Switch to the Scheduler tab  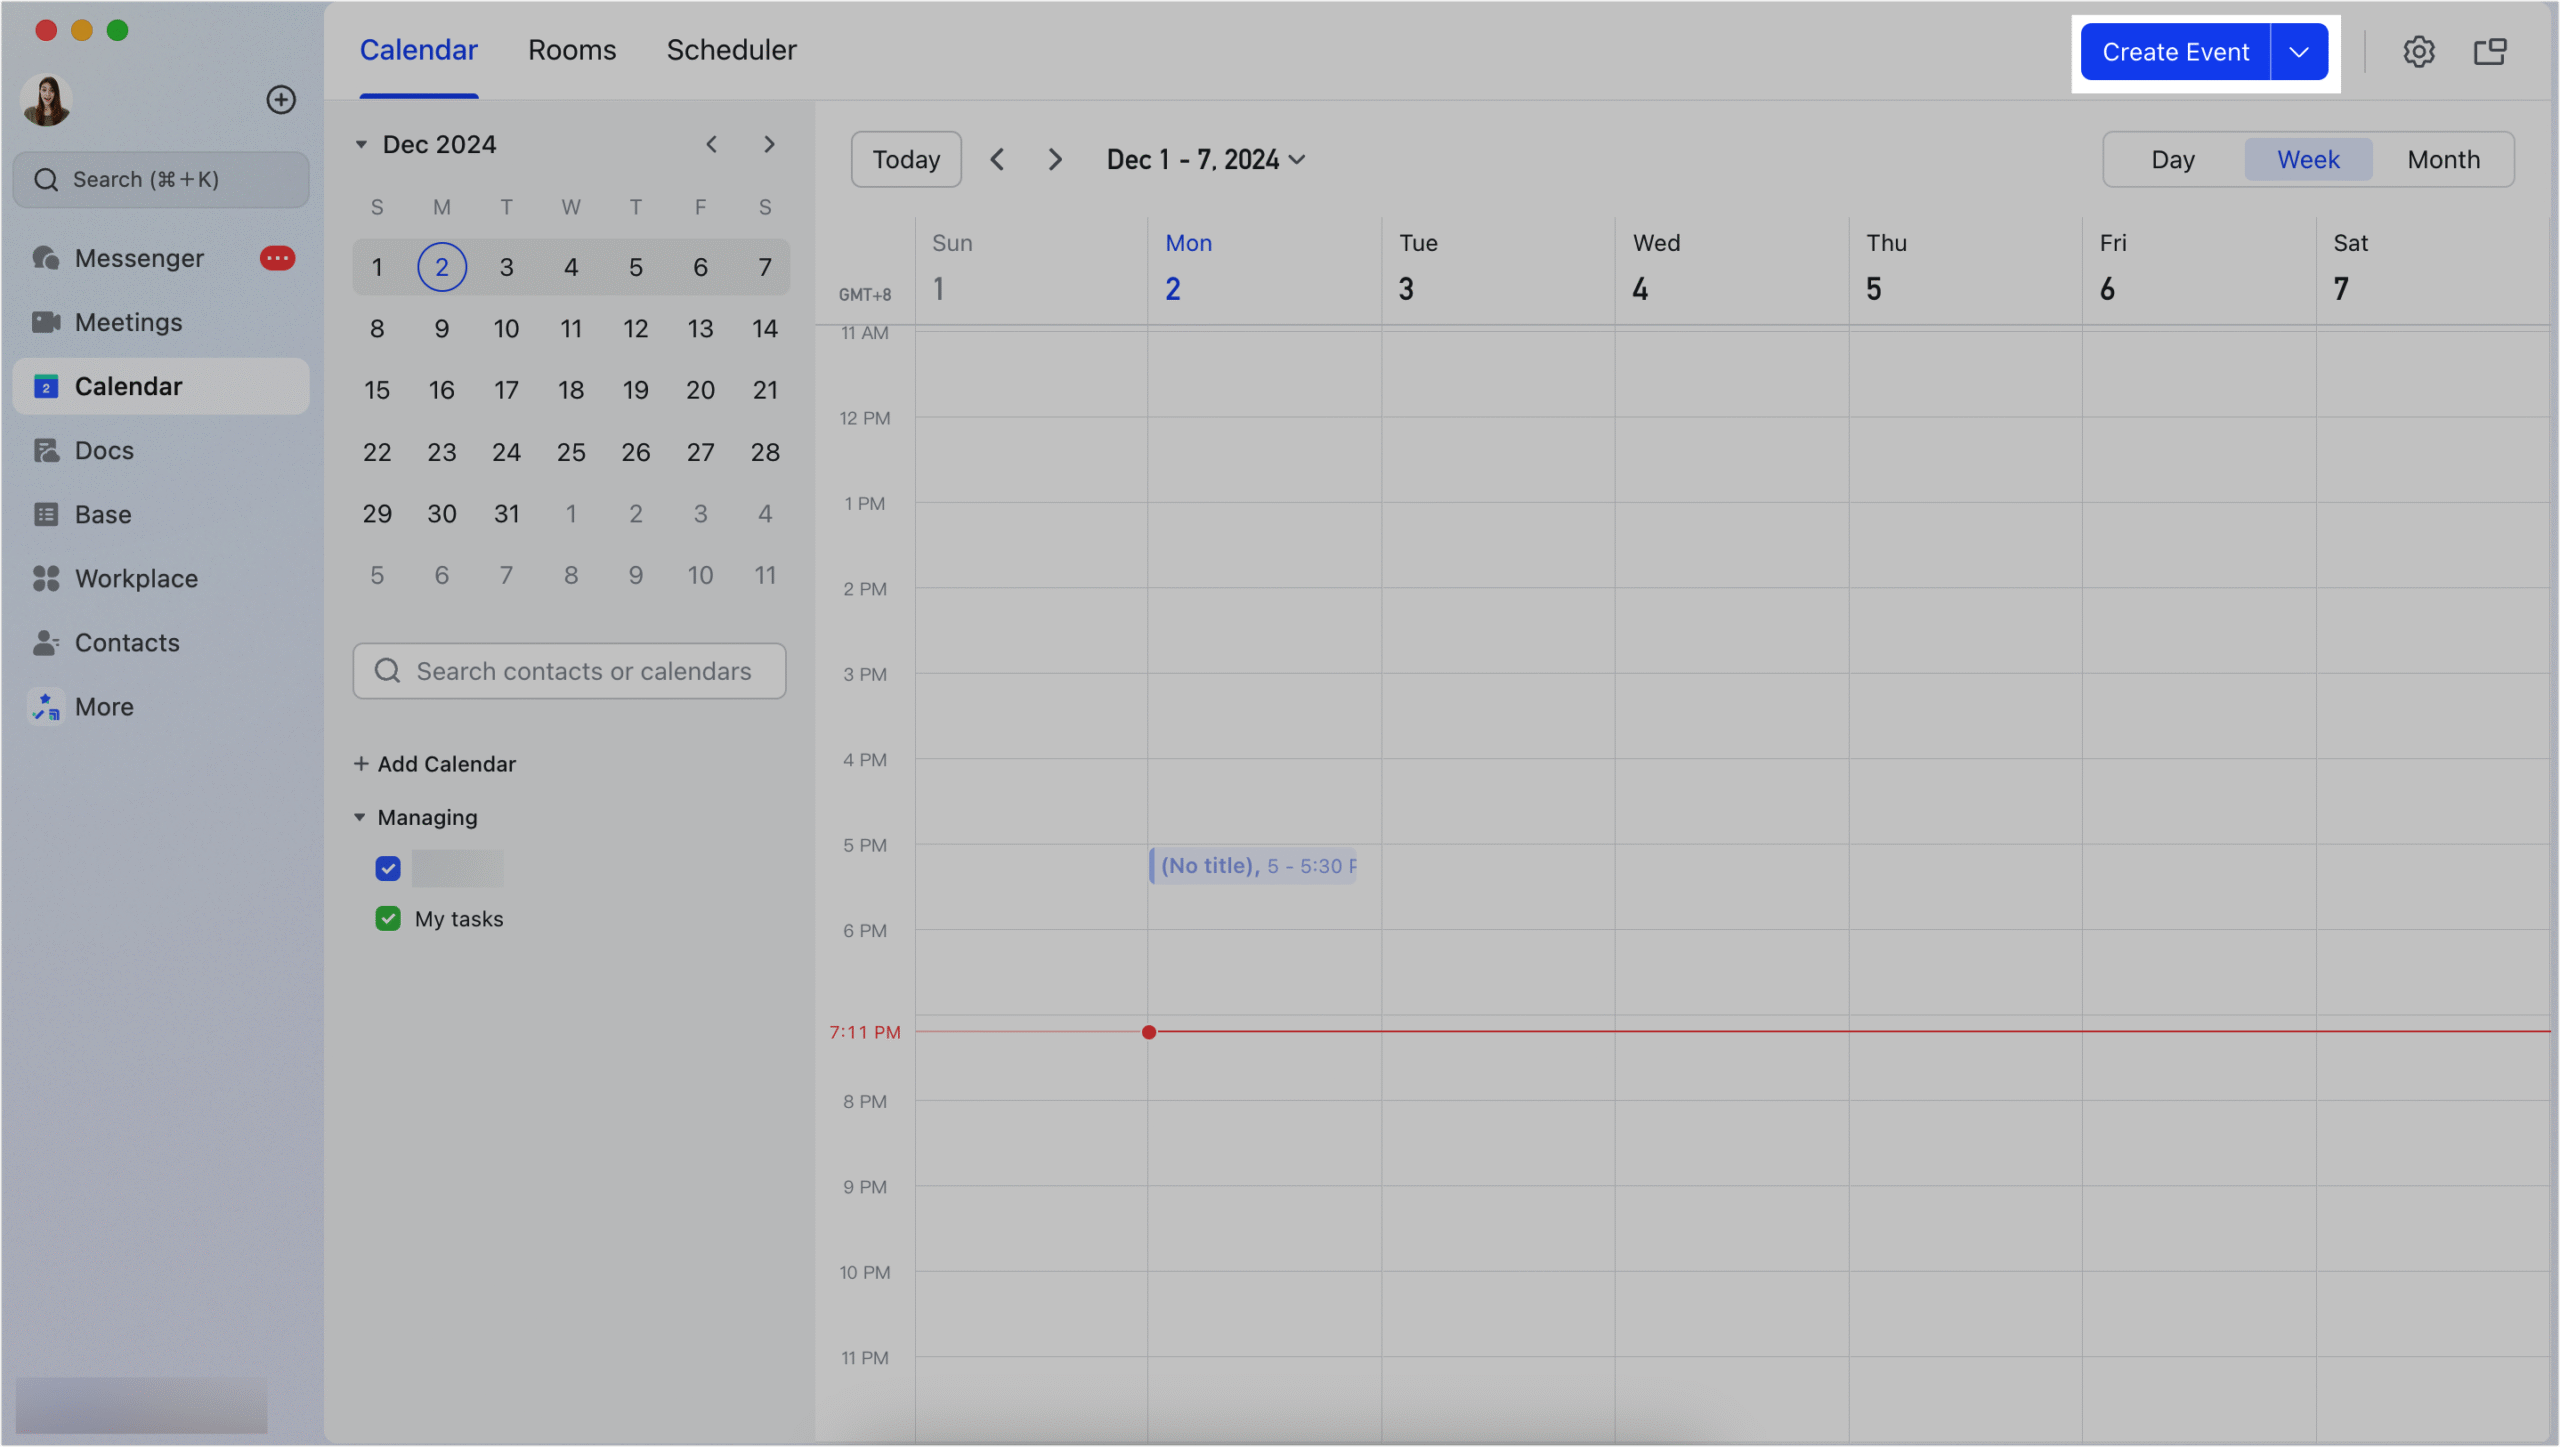pos(732,50)
